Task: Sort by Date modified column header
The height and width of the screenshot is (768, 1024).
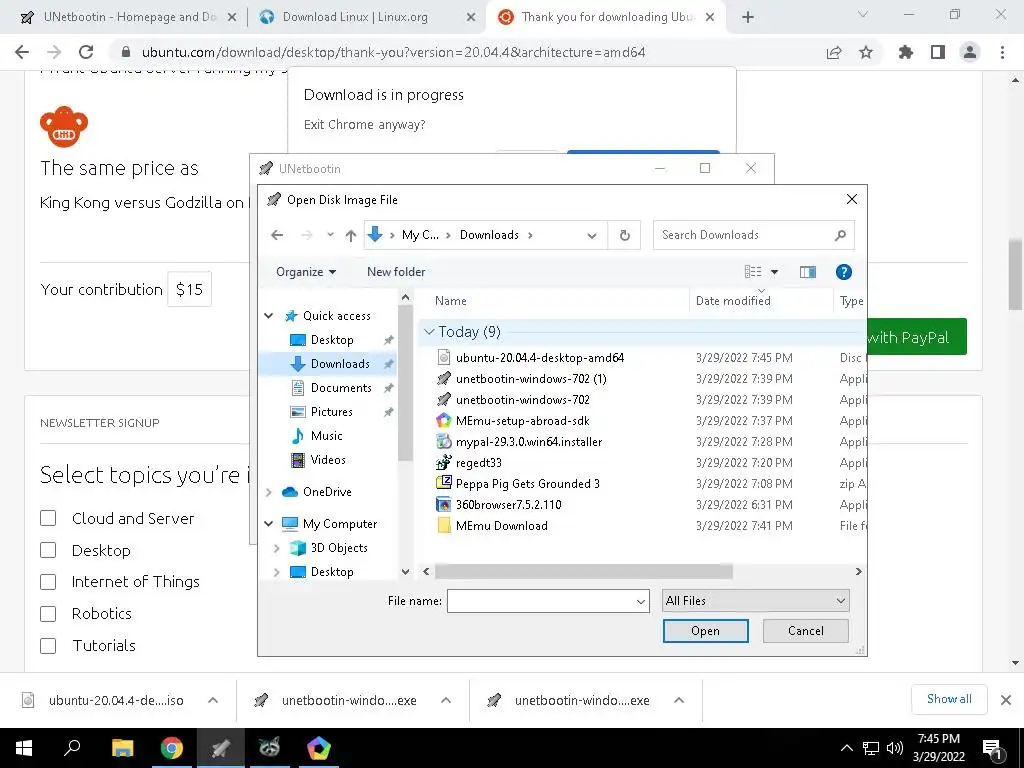Action: tap(733, 301)
